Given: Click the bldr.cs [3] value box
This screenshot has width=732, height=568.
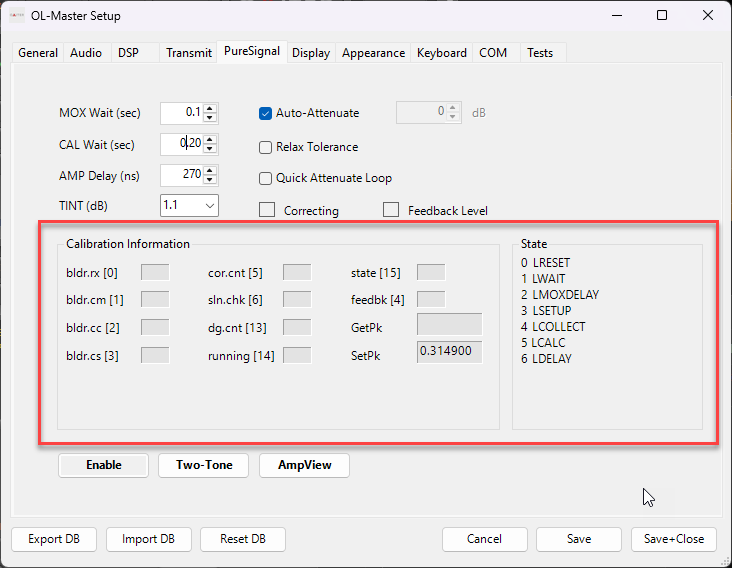Looking at the screenshot, I should (155, 355).
